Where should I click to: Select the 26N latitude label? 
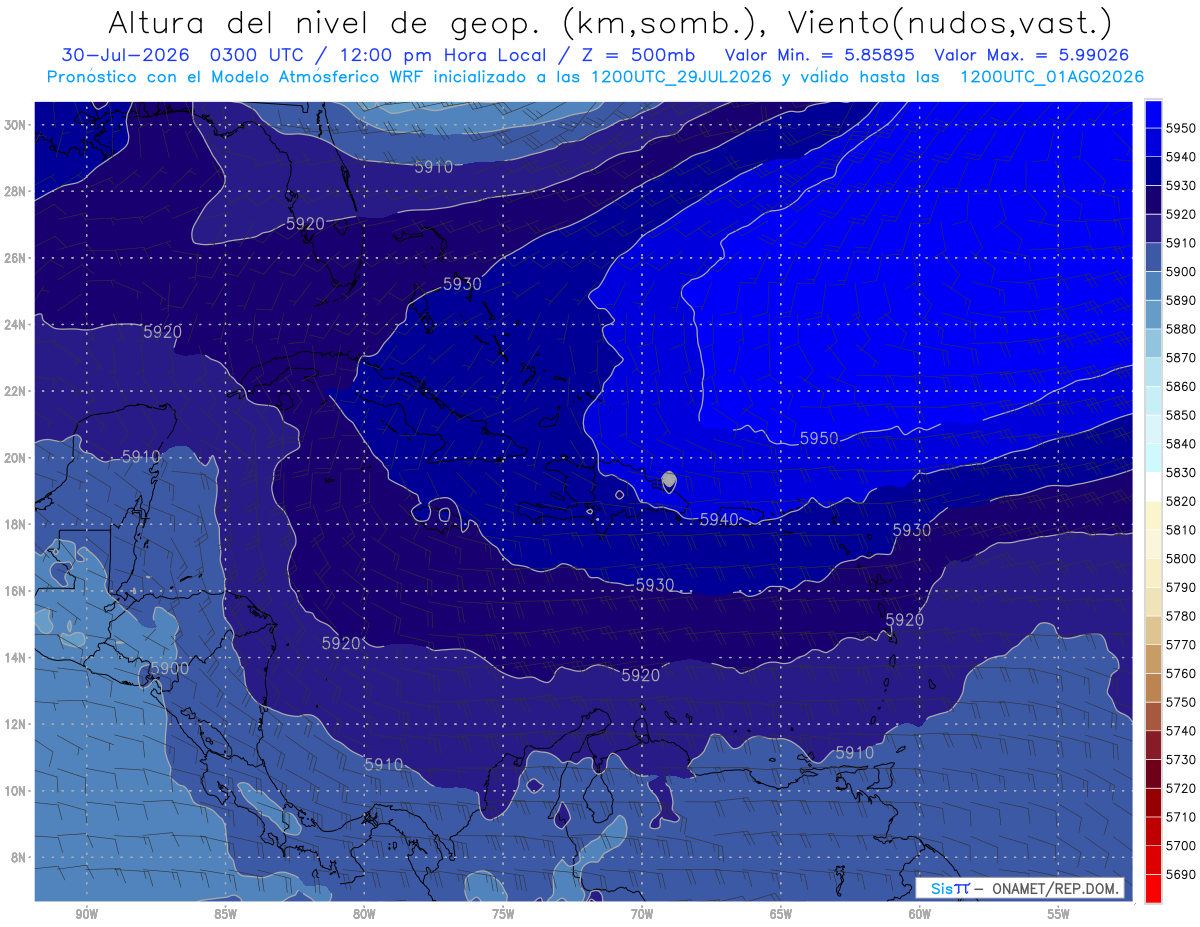point(15,258)
